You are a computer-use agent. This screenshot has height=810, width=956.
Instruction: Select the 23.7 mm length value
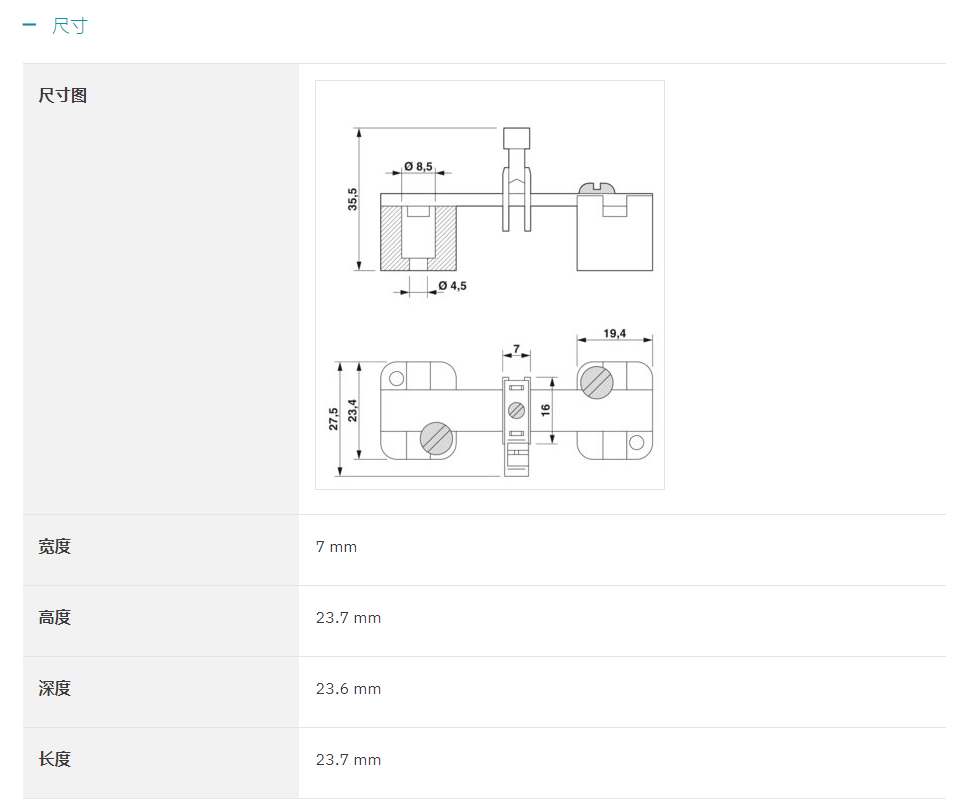(x=348, y=760)
